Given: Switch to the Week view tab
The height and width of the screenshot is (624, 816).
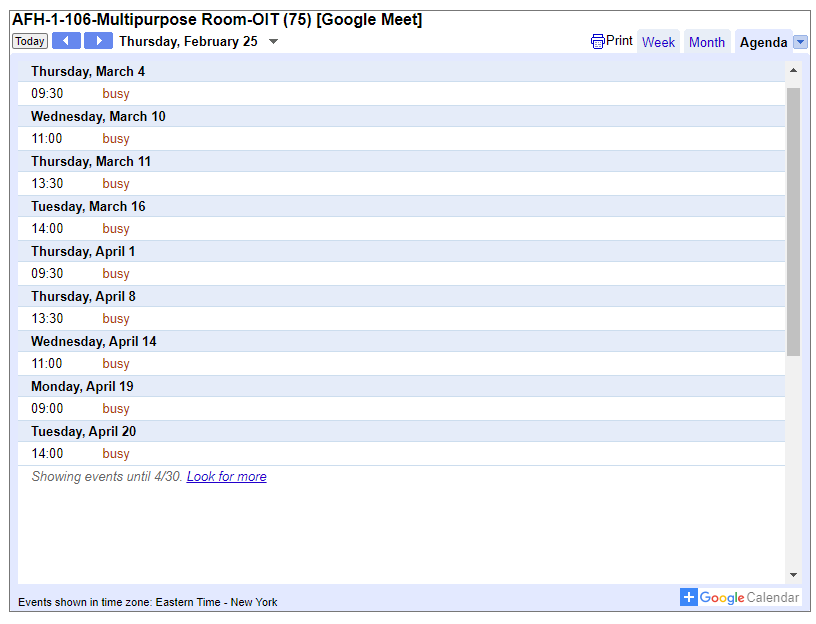Looking at the screenshot, I should tap(658, 42).
